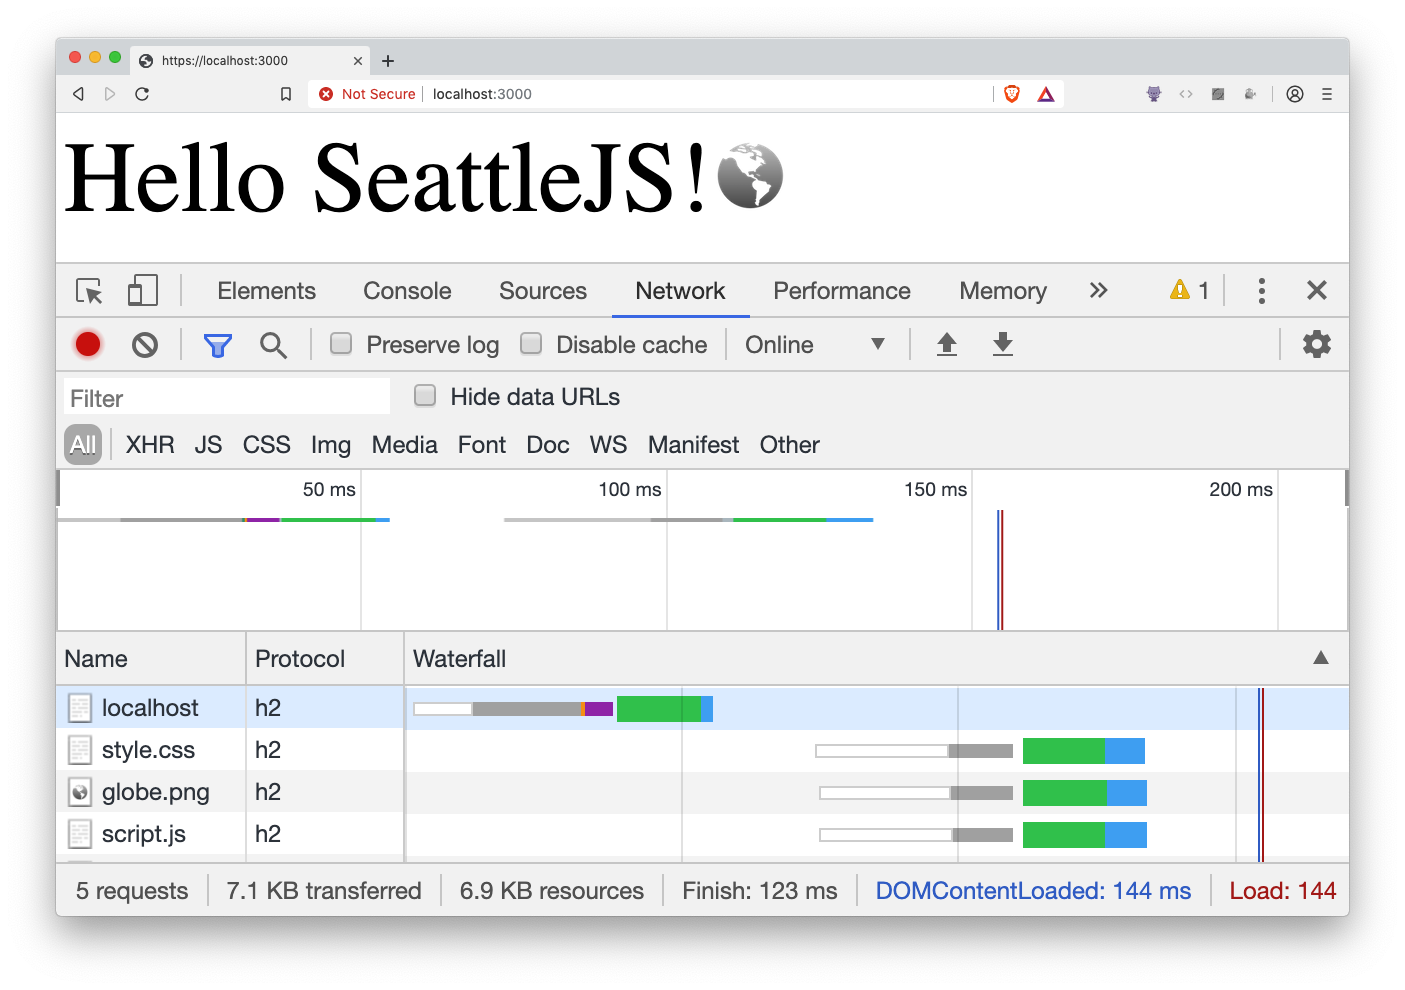Export HAR file with download arrow
This screenshot has height=990, width=1405.
(1003, 345)
